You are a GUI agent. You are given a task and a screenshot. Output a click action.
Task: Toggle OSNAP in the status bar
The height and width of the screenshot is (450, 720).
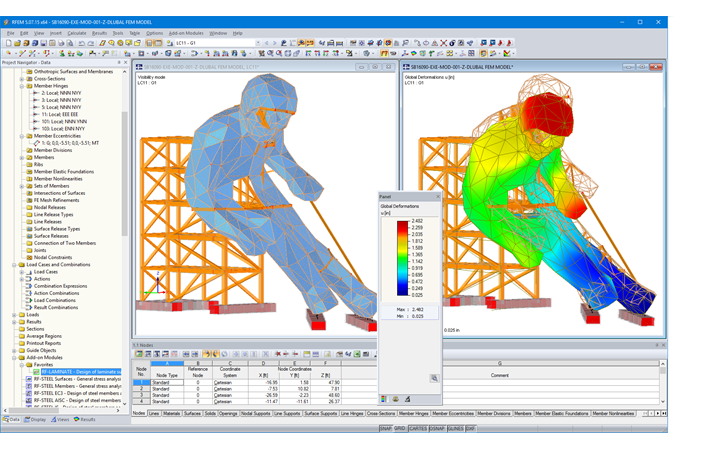point(437,428)
